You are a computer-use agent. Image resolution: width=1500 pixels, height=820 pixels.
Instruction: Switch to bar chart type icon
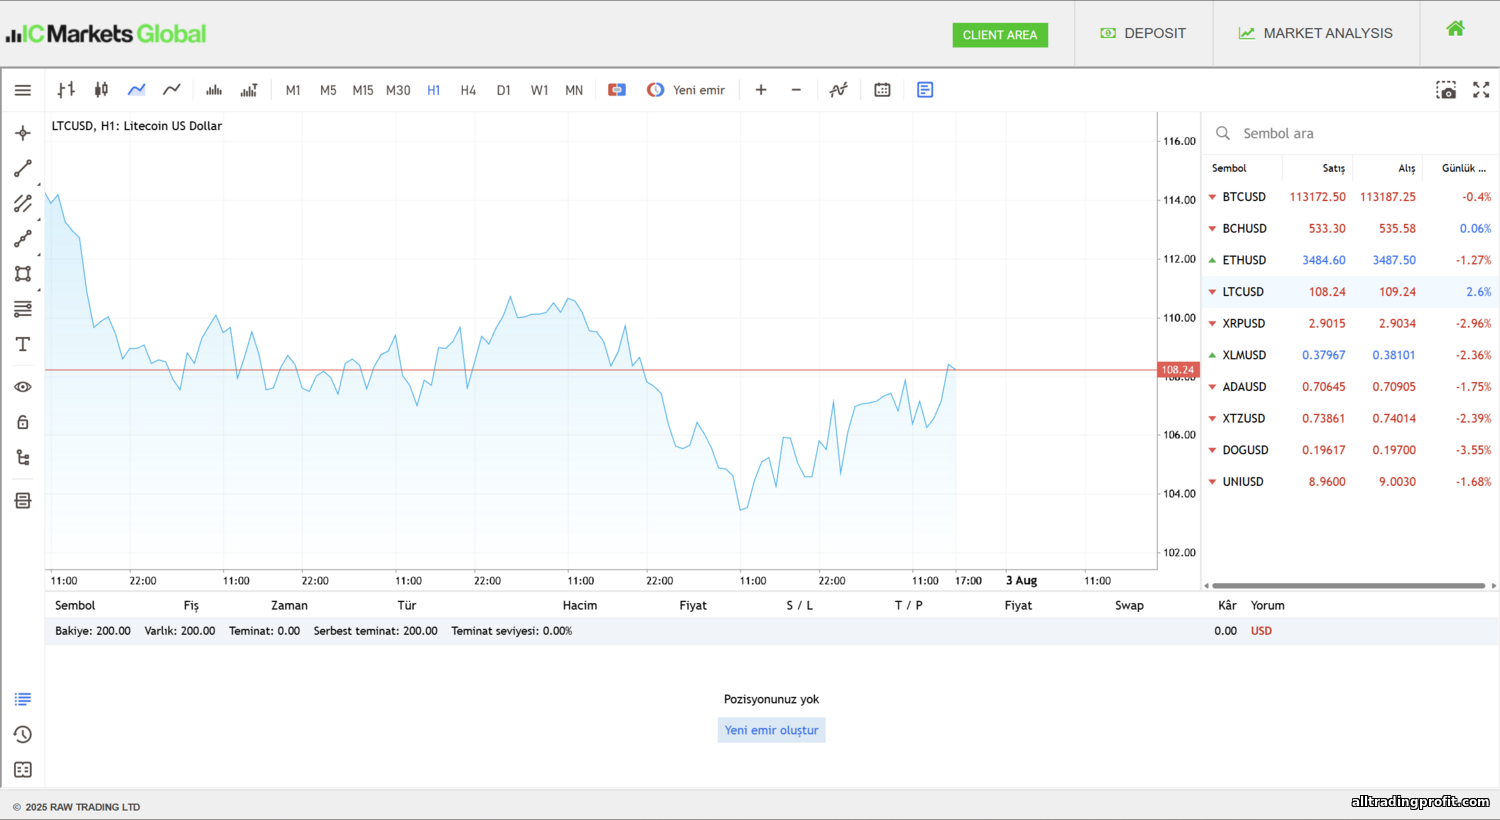[x=66, y=90]
